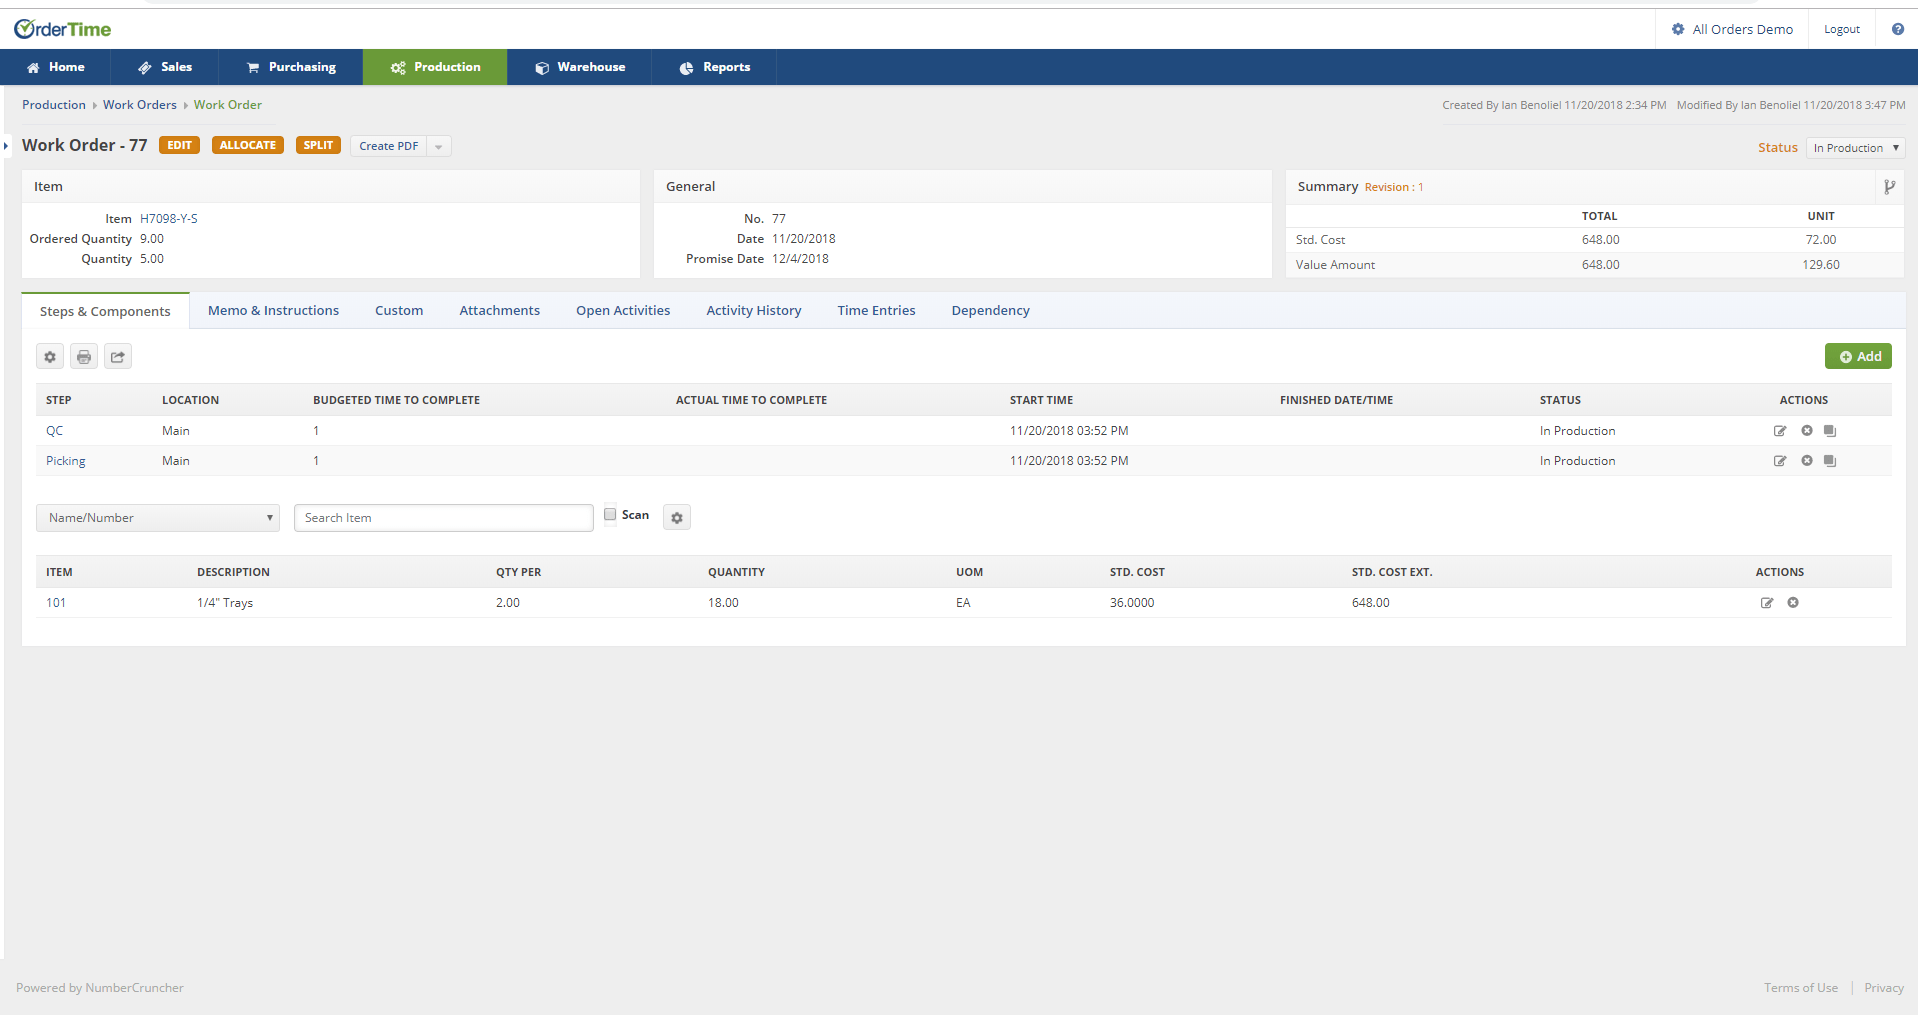This screenshot has height=1015, width=1918.
Task: Click the SPLIT button
Action: 318,145
